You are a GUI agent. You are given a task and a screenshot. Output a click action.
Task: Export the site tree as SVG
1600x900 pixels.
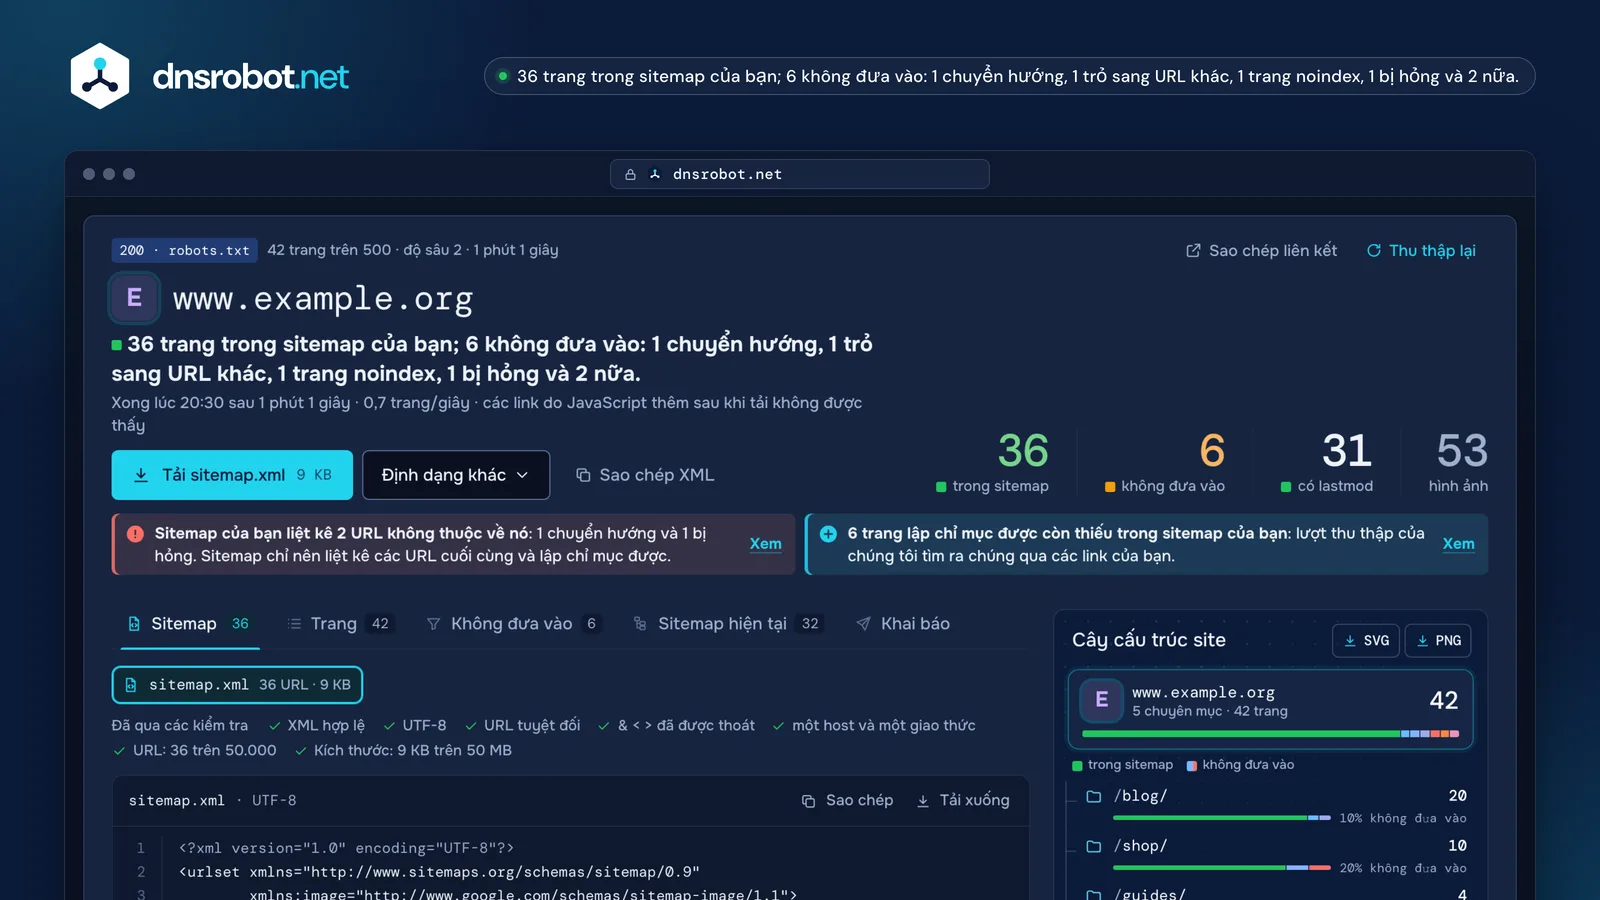click(x=1366, y=641)
